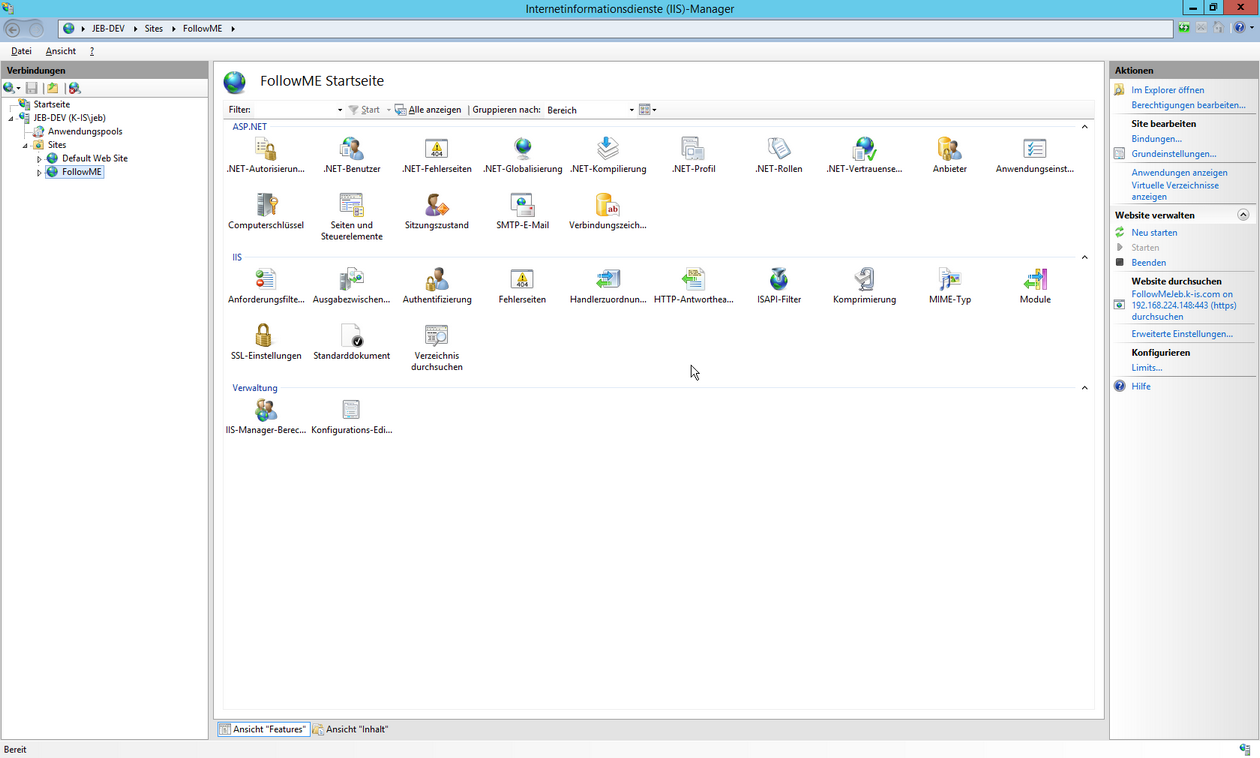Screen dimensions: 1260x758
Task: Open Grundeinstellungen link
Action: [1173, 154]
